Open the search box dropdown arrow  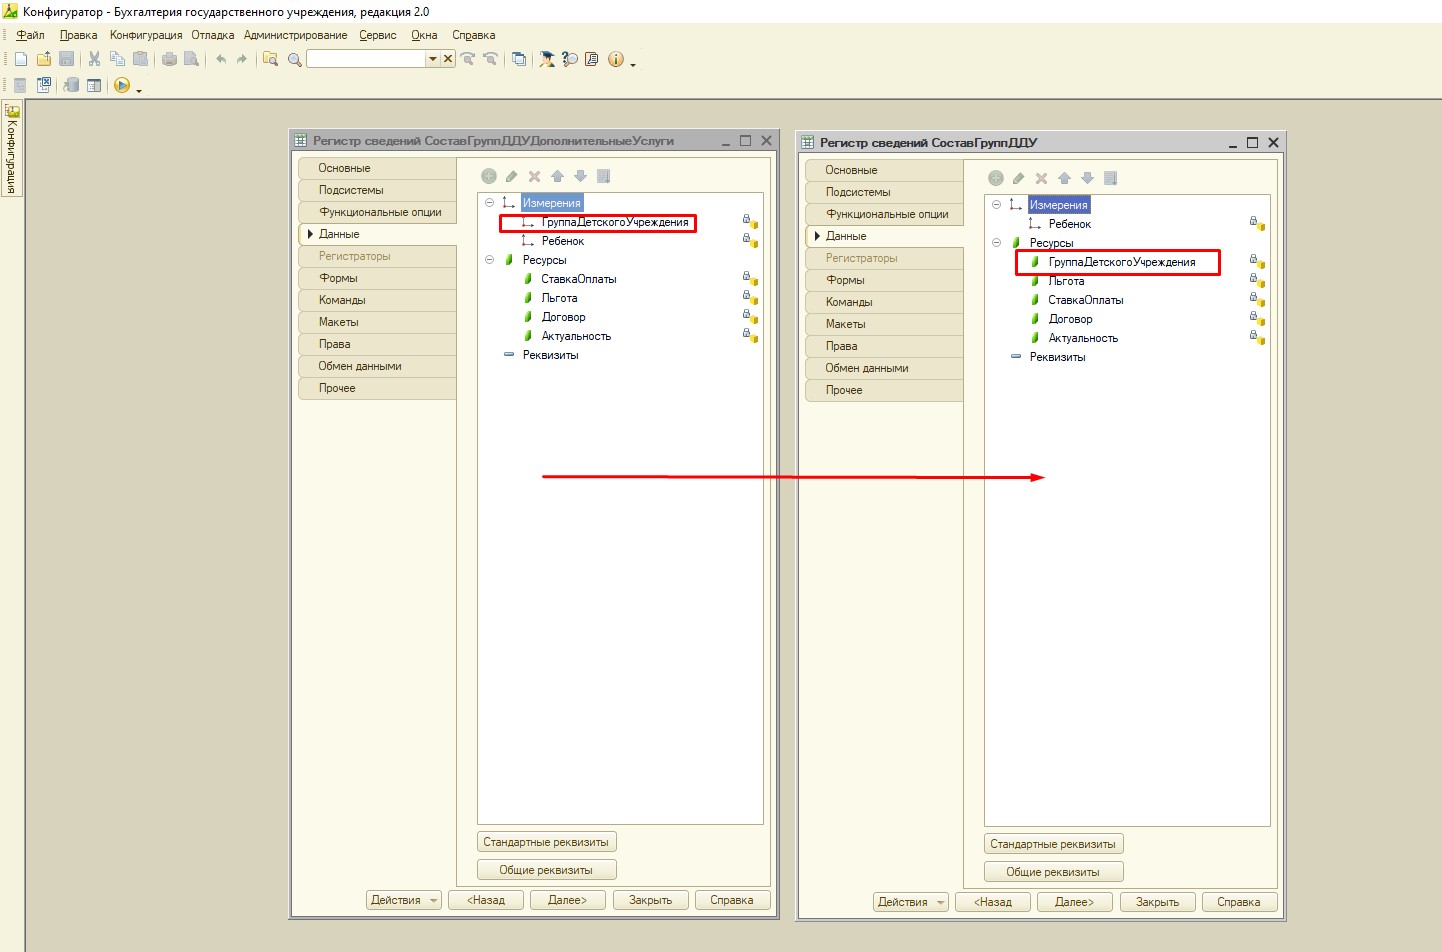(x=433, y=59)
